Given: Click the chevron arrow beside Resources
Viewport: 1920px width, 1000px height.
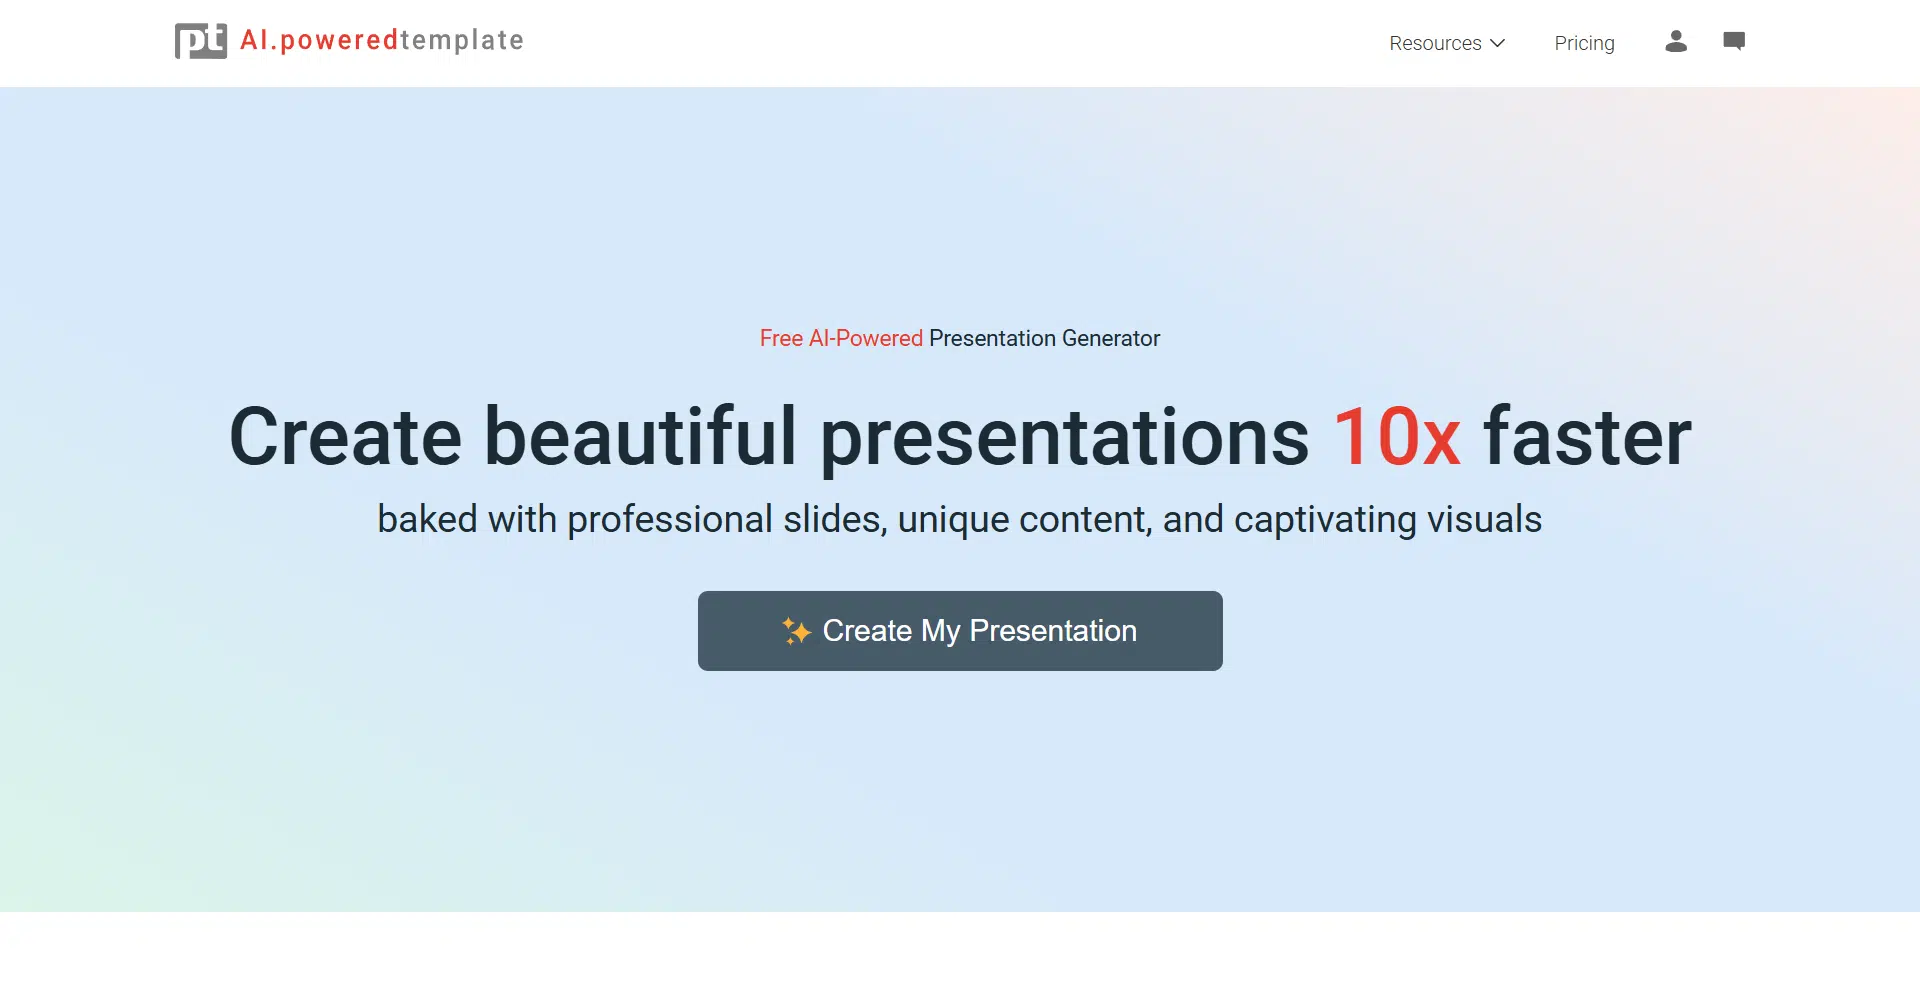Looking at the screenshot, I should pyautogui.click(x=1498, y=43).
